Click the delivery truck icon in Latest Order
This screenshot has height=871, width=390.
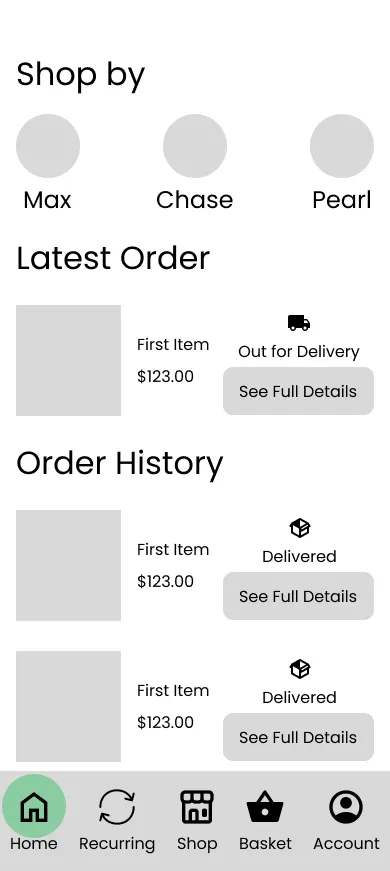point(299,323)
